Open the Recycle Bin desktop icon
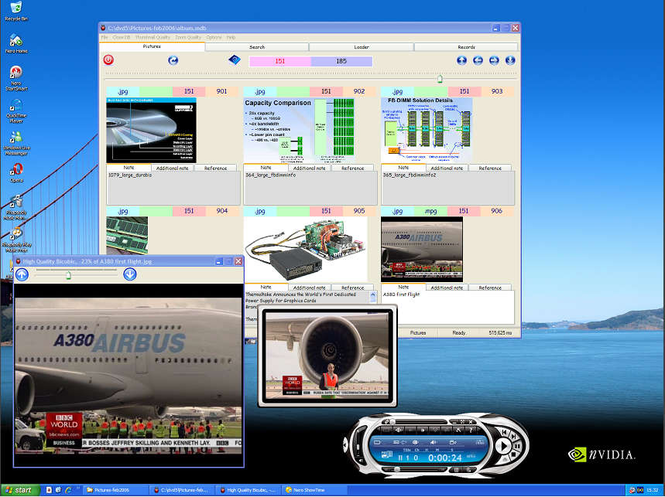 tap(16, 11)
